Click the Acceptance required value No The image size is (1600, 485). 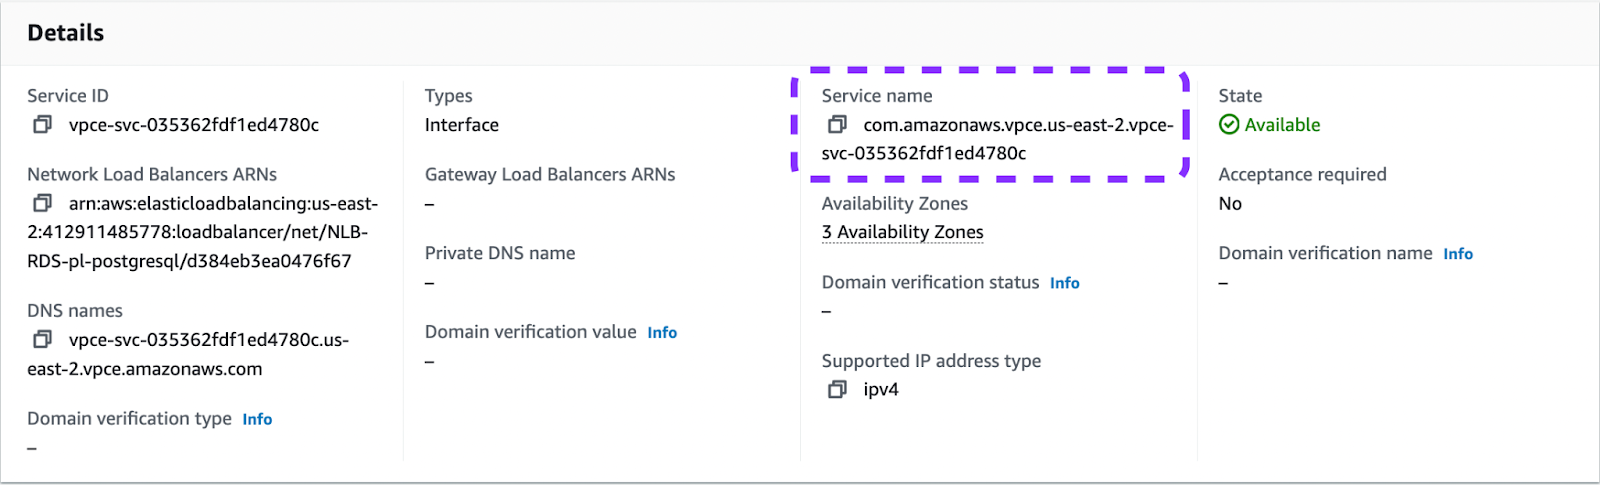tap(1230, 204)
